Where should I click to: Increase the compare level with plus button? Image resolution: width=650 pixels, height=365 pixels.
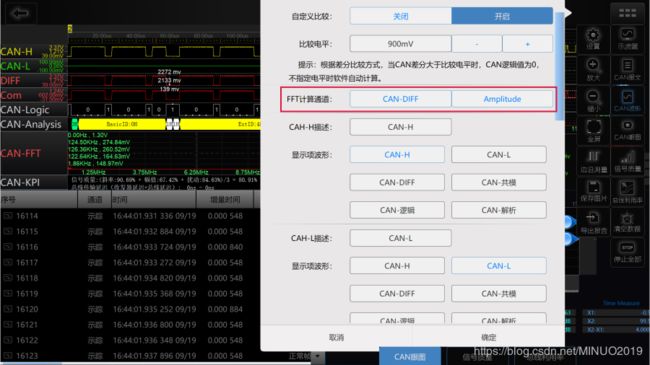coord(527,44)
